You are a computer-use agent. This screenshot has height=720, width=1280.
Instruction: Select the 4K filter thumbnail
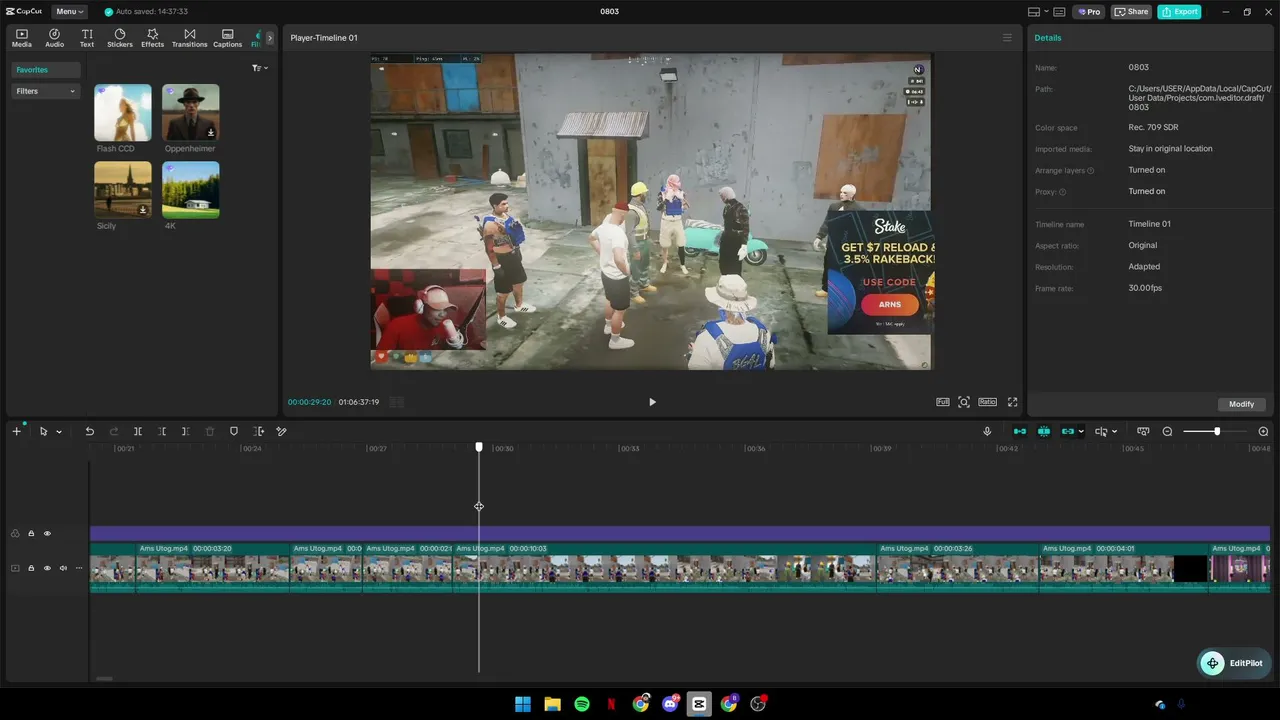tap(191, 190)
